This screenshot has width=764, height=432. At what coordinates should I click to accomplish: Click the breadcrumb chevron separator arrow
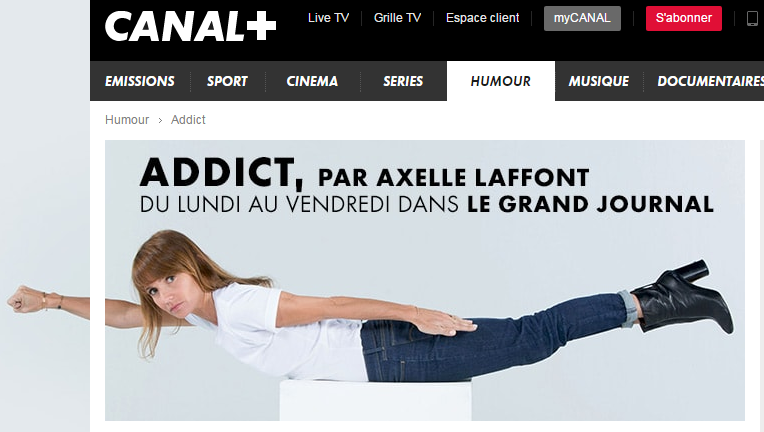[160, 120]
